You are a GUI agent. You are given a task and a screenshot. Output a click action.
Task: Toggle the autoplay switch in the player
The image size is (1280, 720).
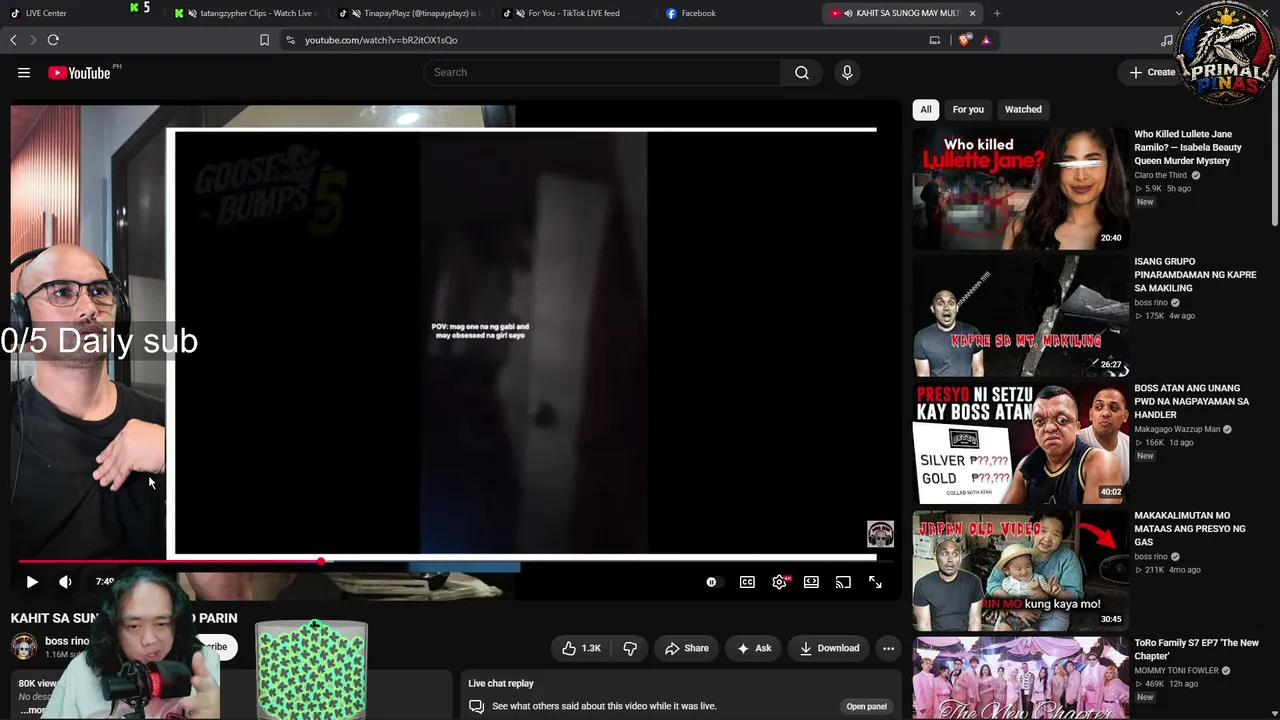pos(711,582)
